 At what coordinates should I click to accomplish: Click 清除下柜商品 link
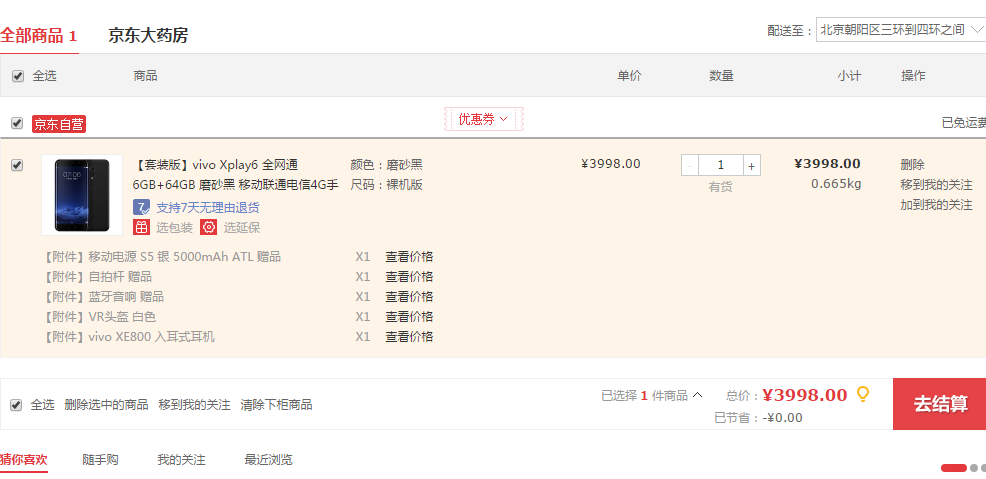276,405
